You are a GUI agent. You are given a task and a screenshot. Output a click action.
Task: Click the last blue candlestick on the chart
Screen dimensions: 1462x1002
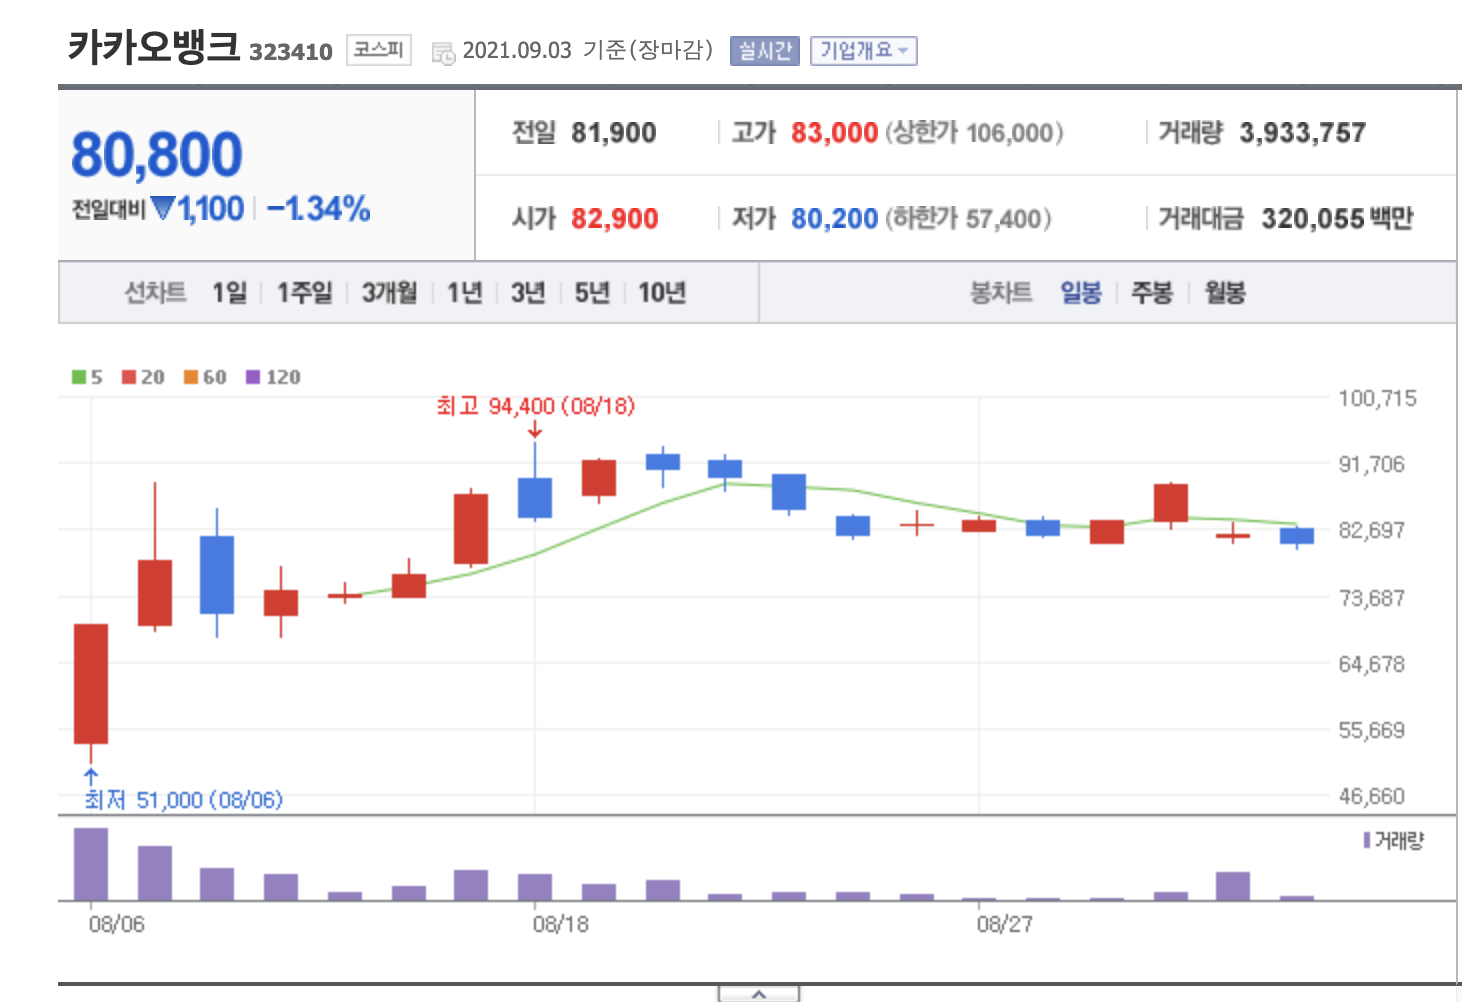[1297, 536]
